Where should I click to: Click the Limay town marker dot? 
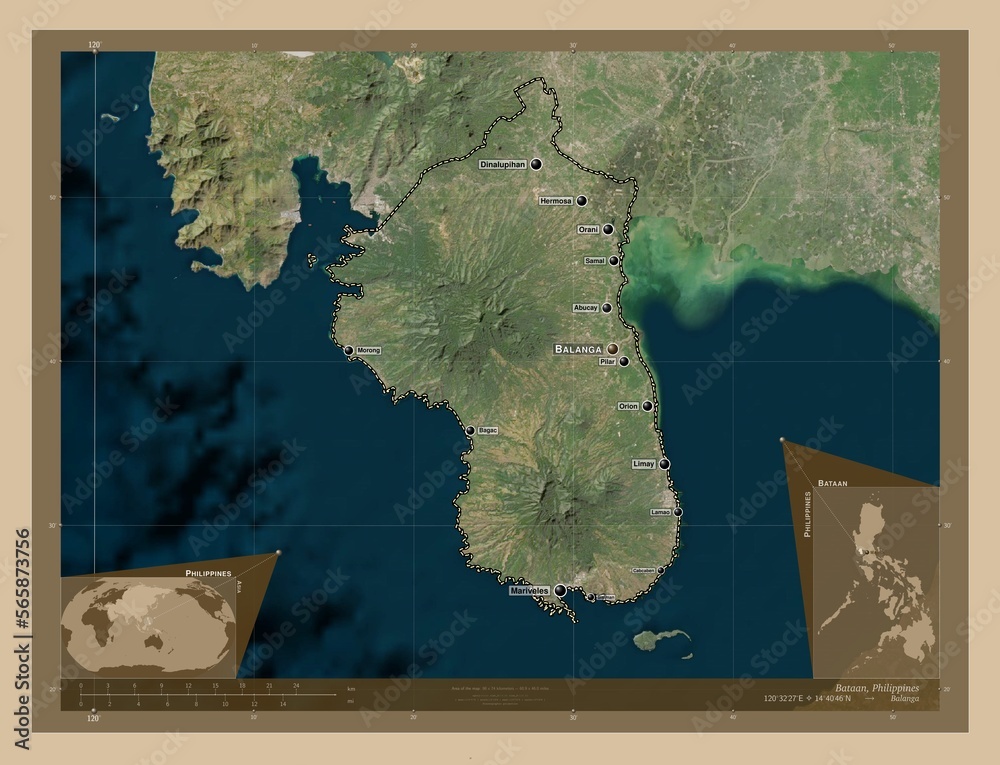[665, 464]
